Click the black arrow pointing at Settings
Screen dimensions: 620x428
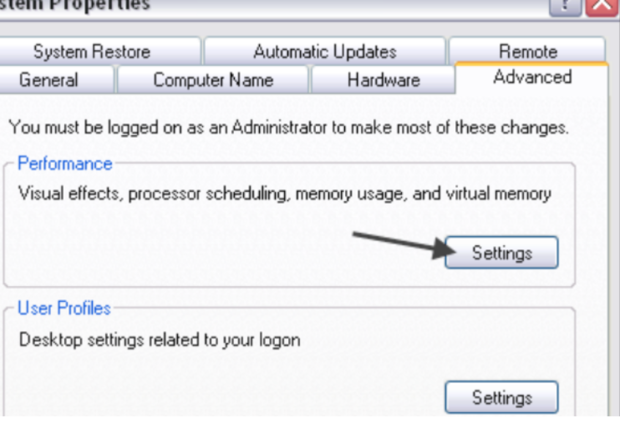pyautogui.click(x=404, y=246)
